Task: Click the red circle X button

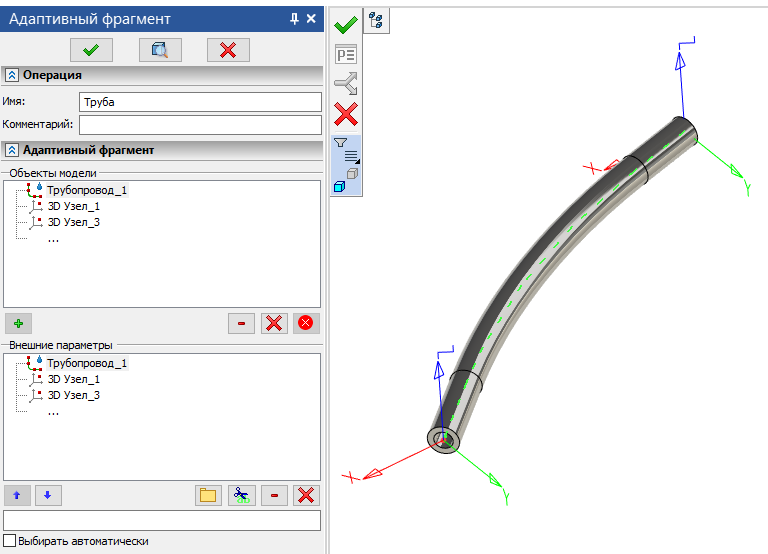Action: tap(306, 323)
